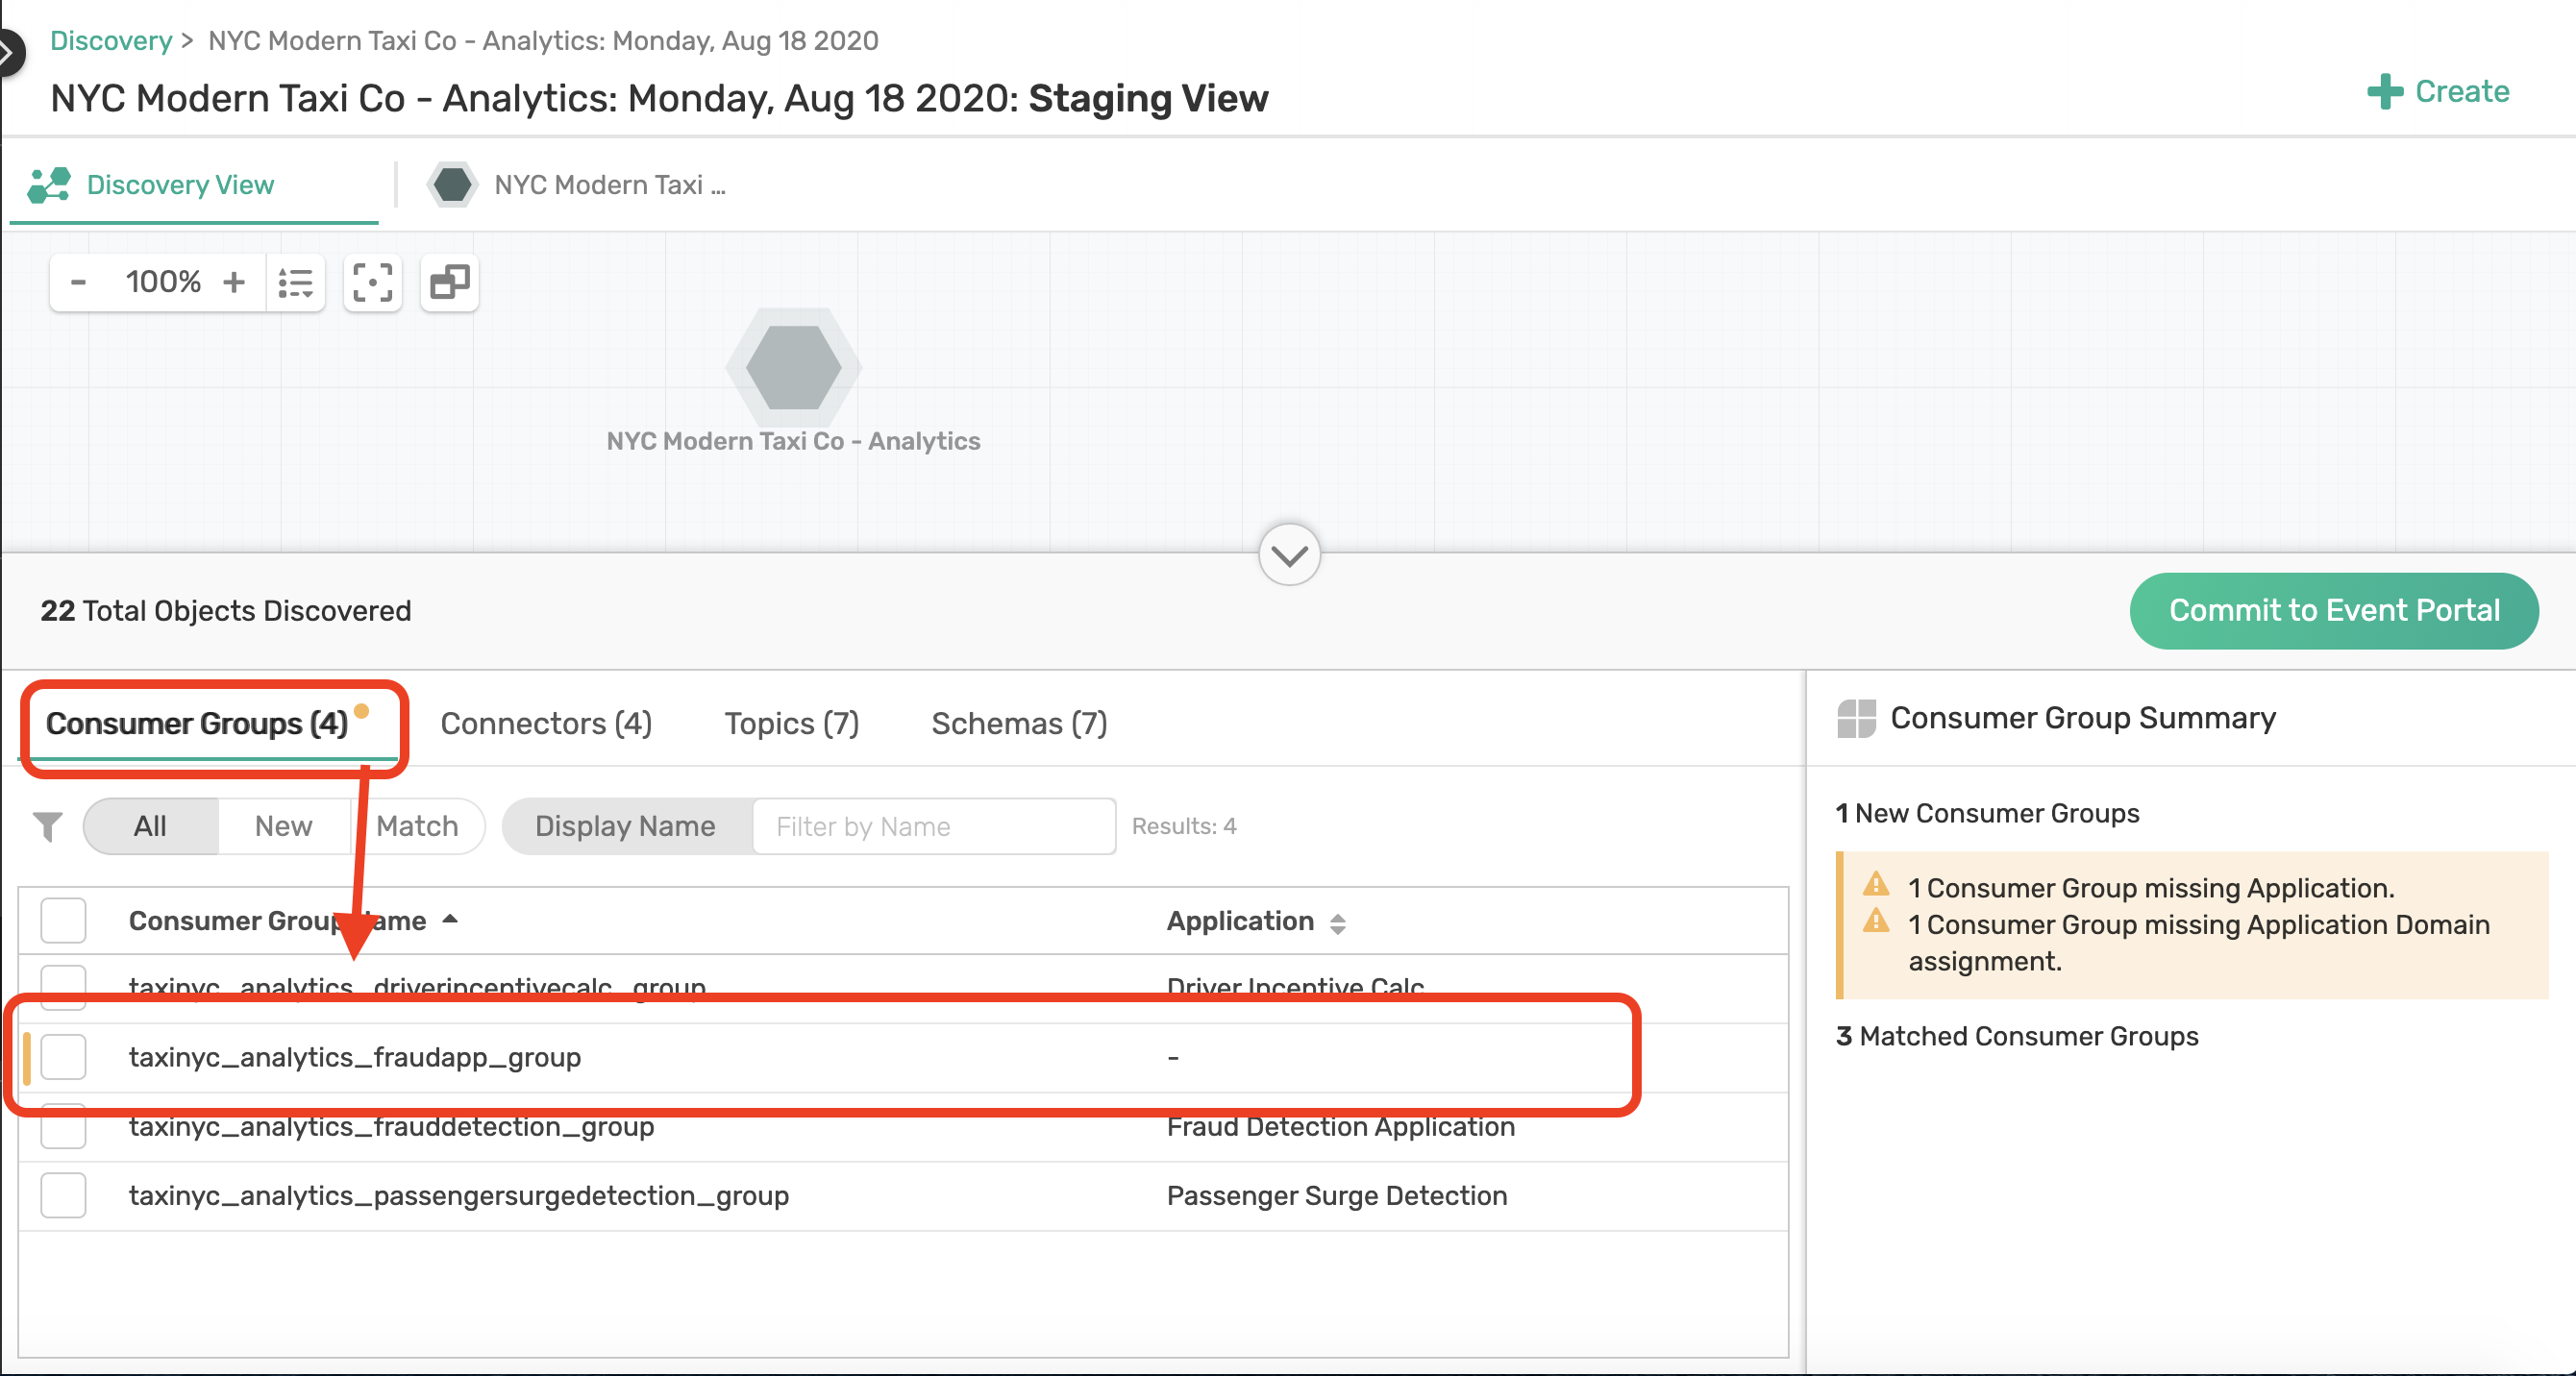Screen dimensions: 2576x1376
Task: Click the Discovery View tab icon
Action: 48,184
